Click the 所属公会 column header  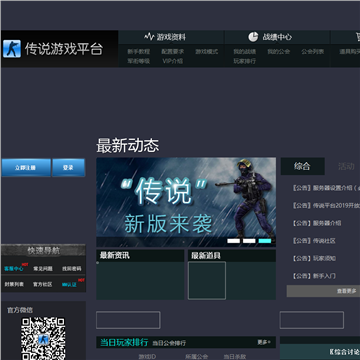[197, 356]
